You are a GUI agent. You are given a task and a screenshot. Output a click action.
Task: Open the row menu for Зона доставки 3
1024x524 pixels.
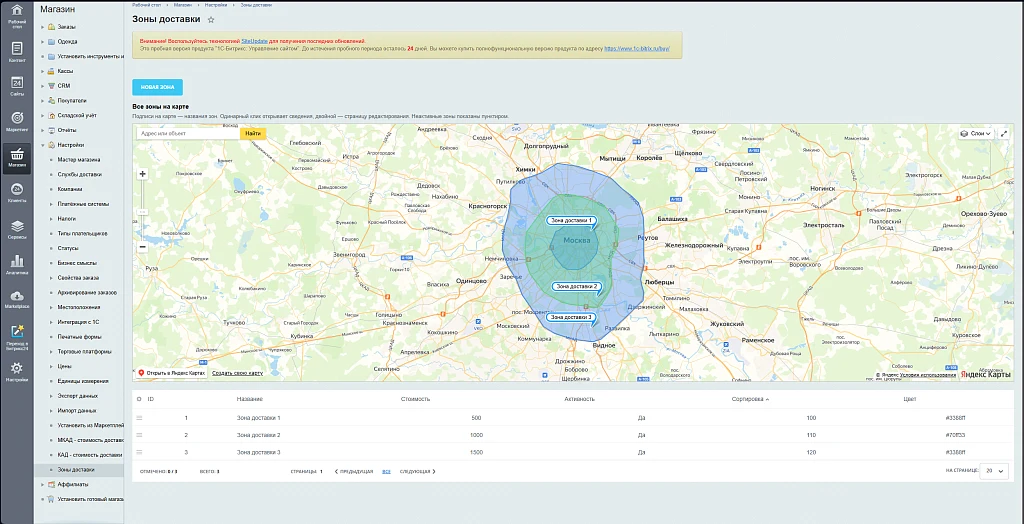click(139, 451)
